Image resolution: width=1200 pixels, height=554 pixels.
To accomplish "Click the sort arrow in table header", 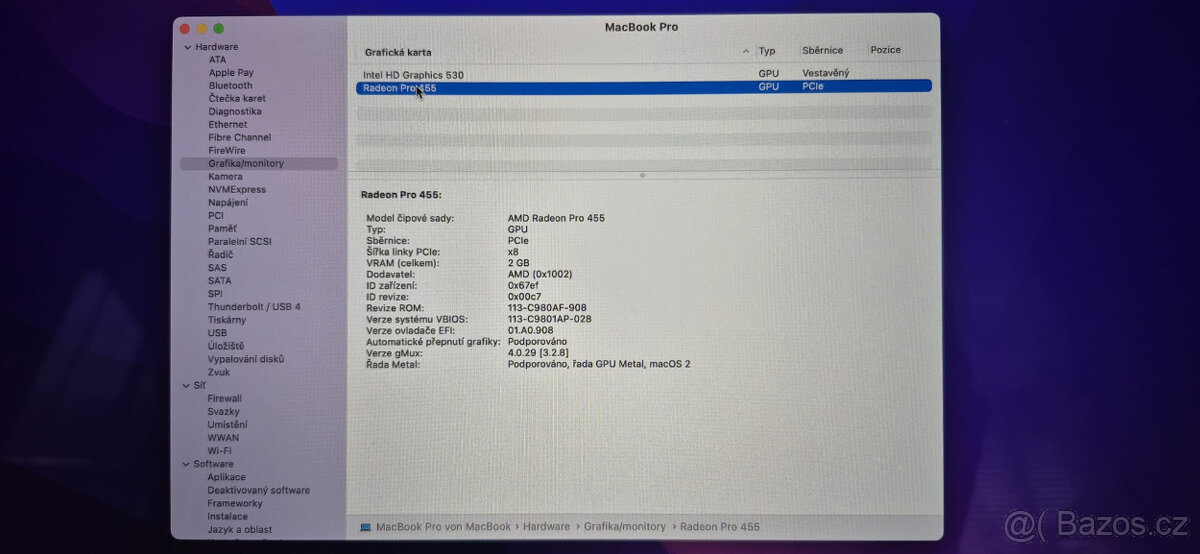I will click(746, 51).
